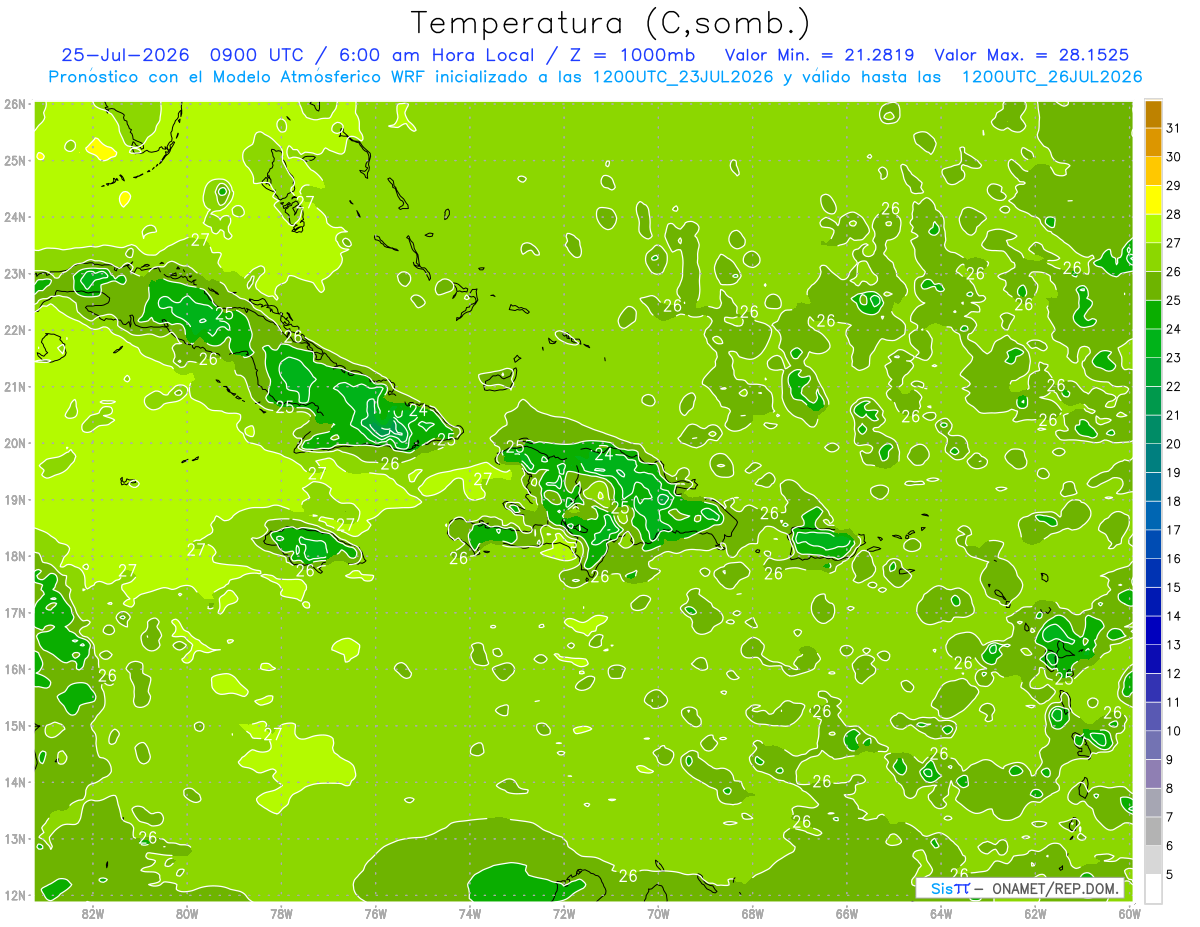Click the '26N' latitude axis label
Image resolution: width=1200 pixels, height=927 pixels.
click(x=15, y=104)
